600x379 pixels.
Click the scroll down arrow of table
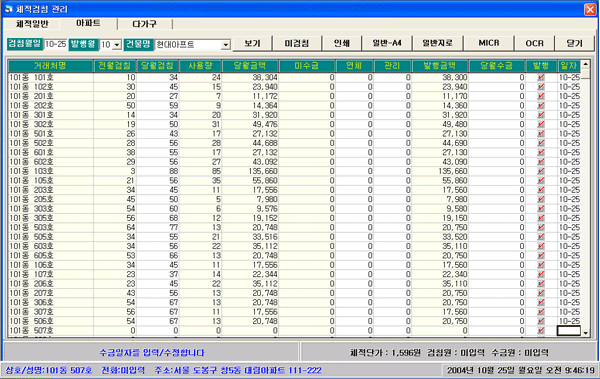585,333
